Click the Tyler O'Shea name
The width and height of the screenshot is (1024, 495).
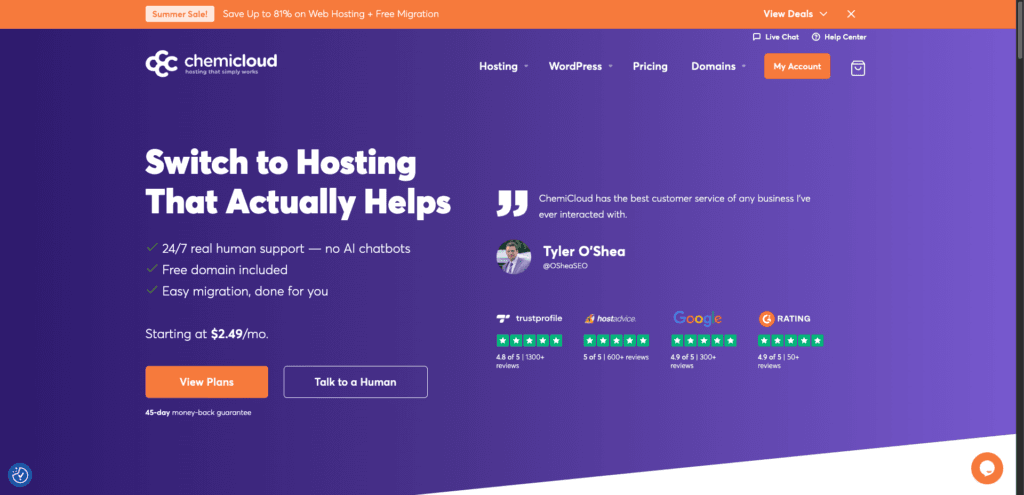pos(584,251)
